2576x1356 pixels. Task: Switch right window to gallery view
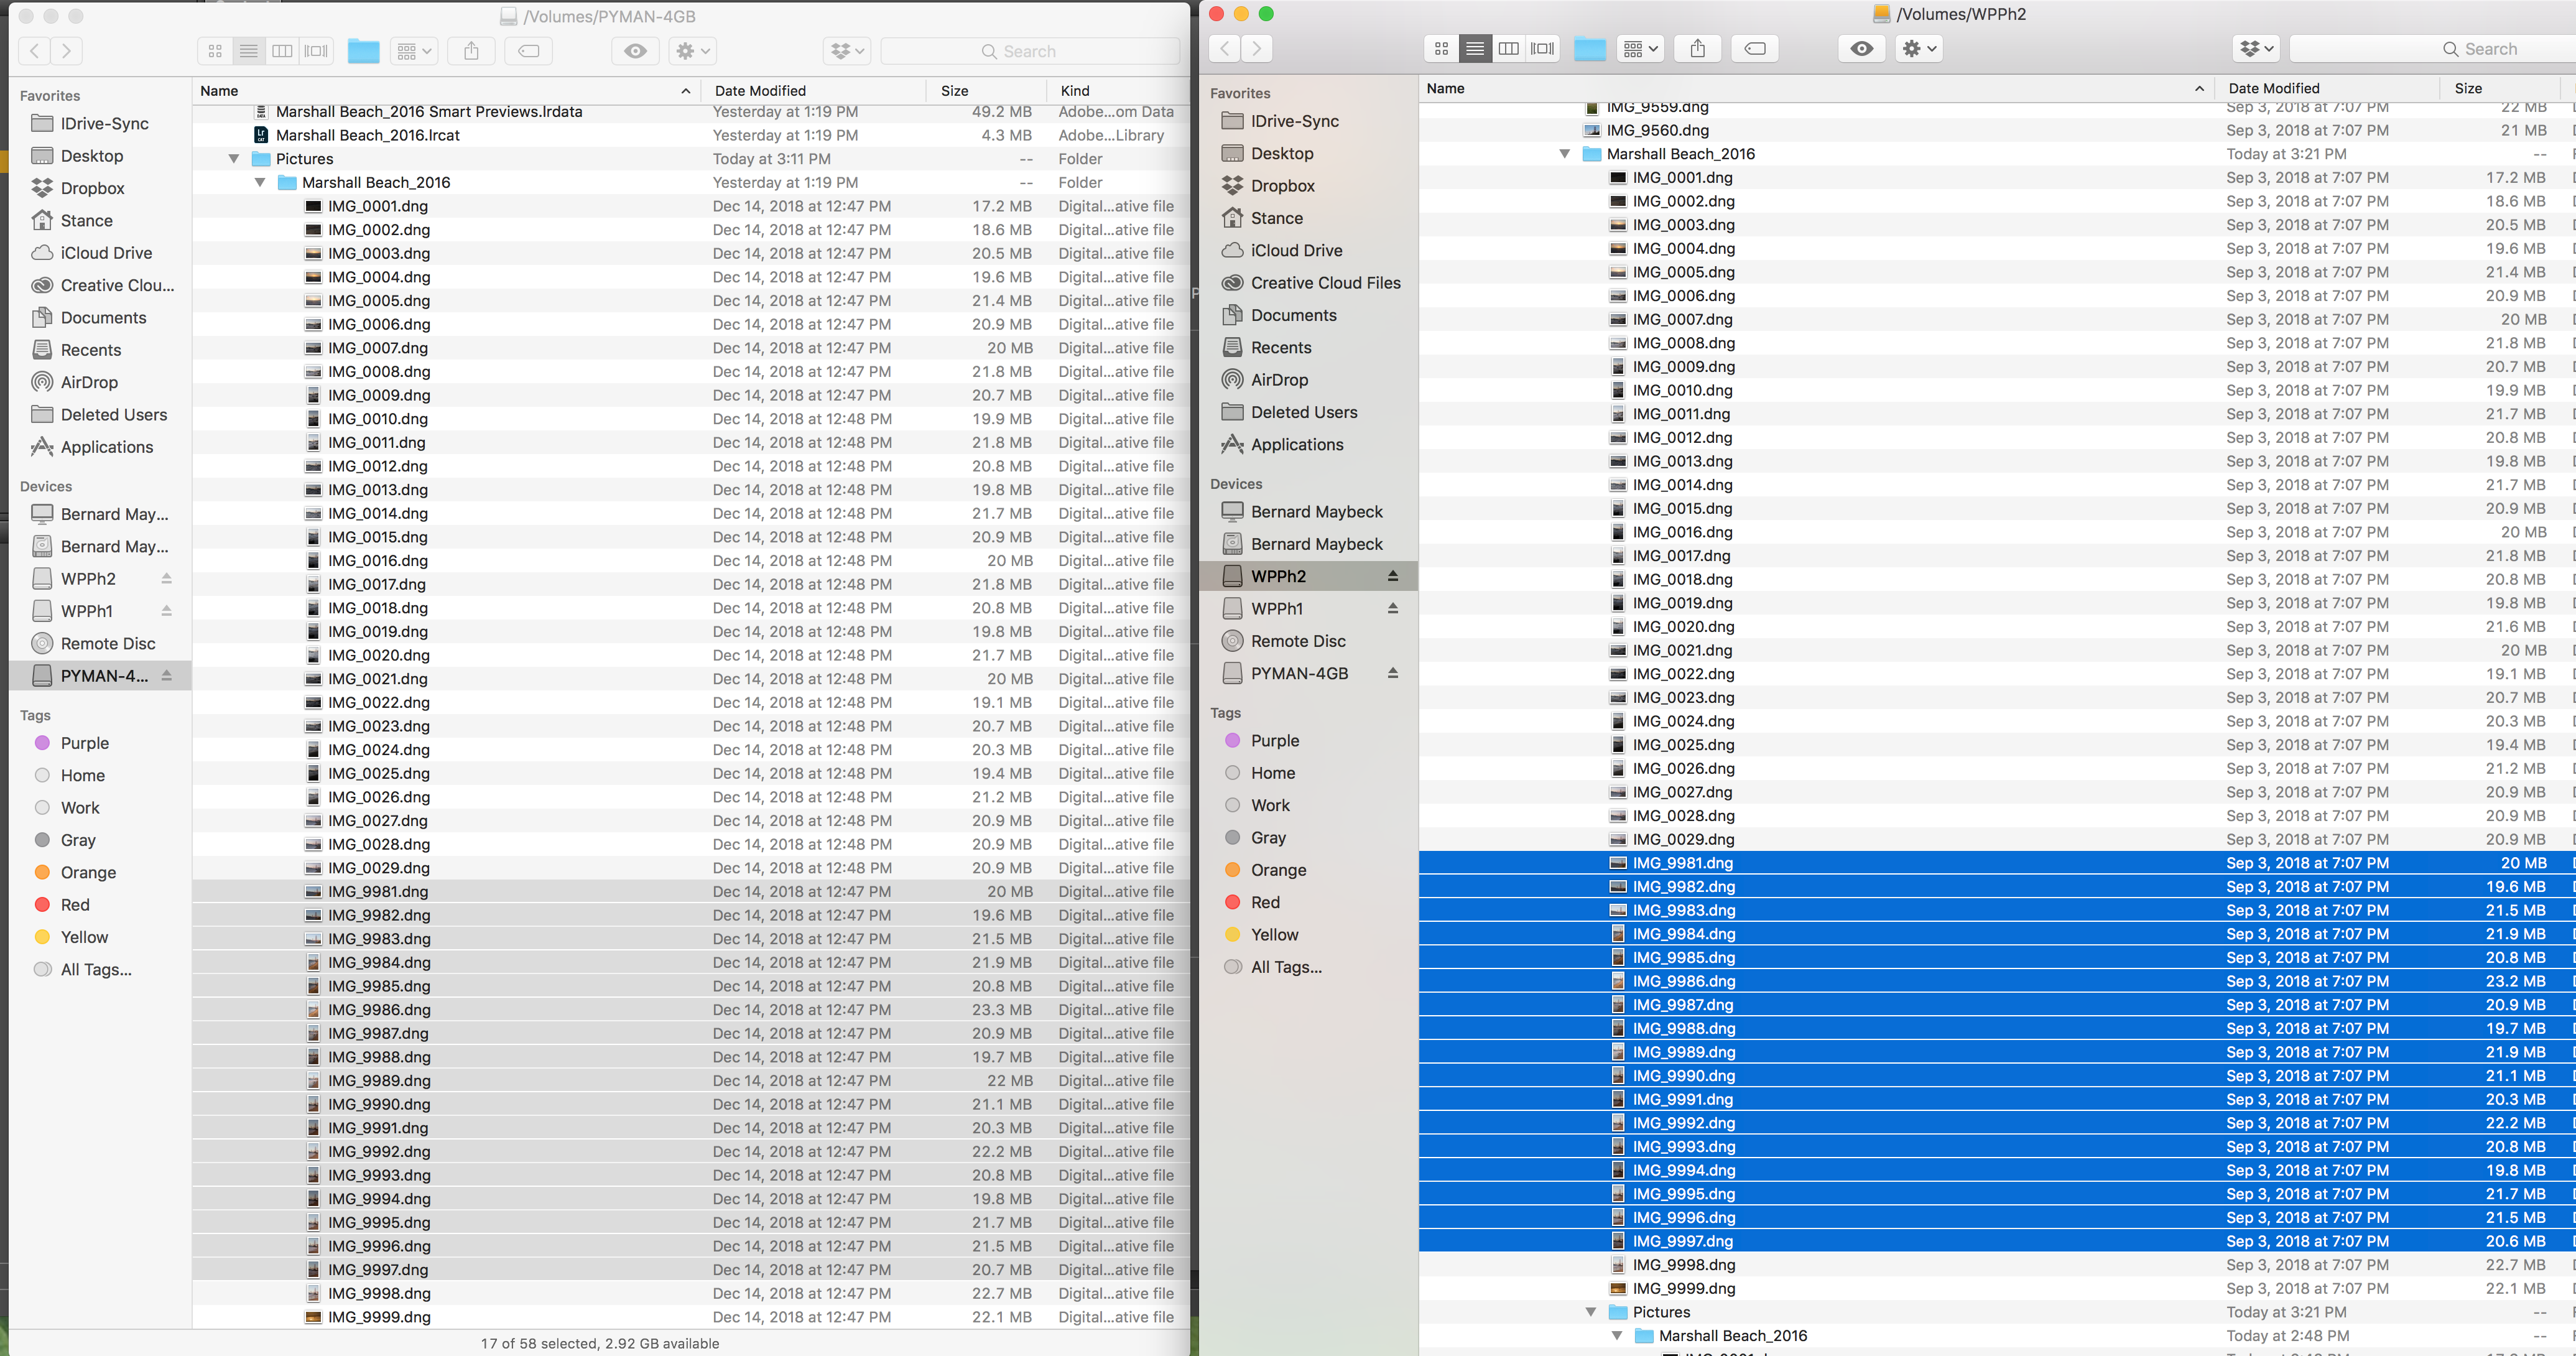(x=1543, y=48)
